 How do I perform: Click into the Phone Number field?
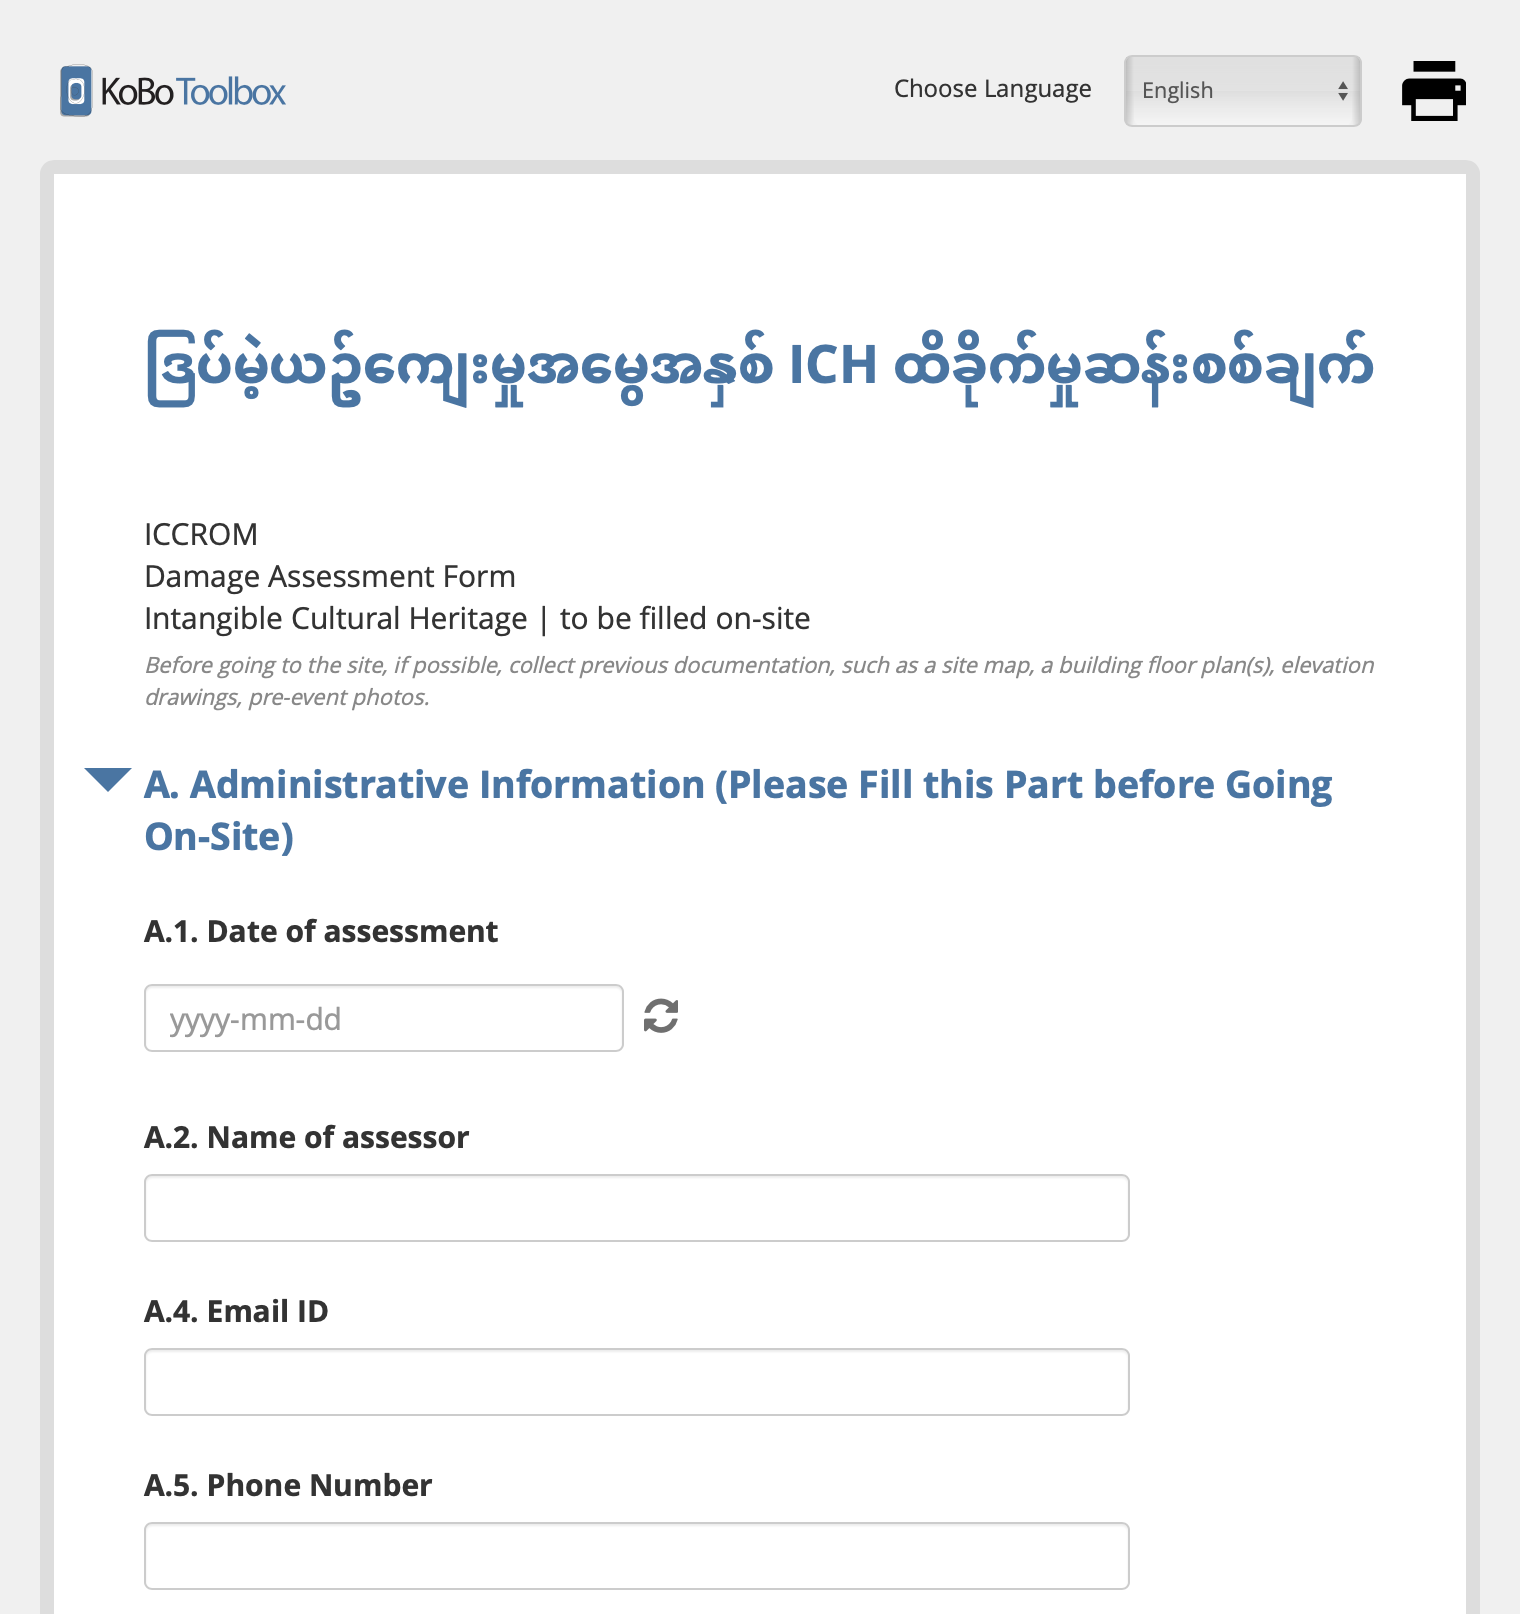click(637, 1556)
